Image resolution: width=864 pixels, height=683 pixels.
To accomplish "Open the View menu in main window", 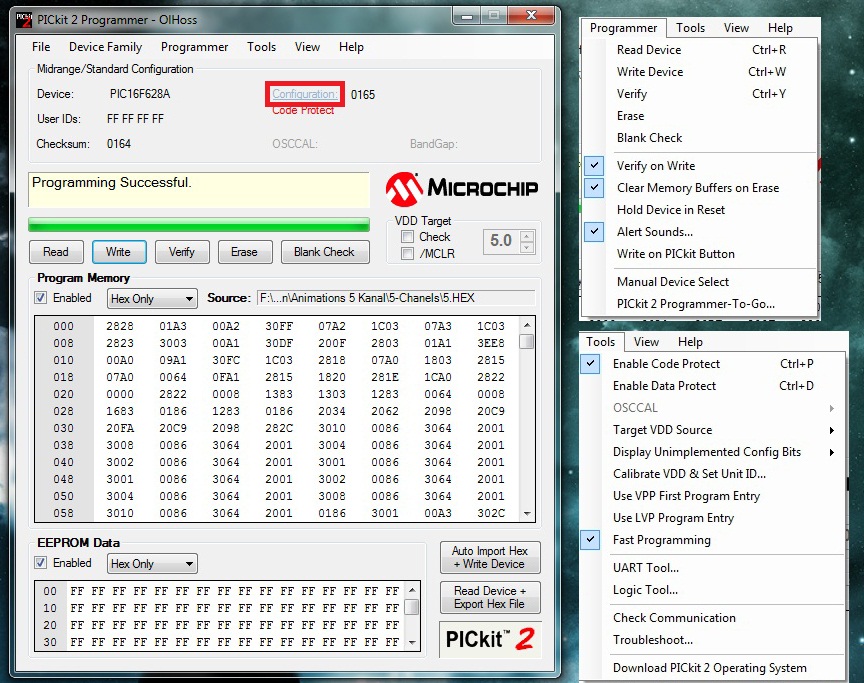I will [307, 47].
